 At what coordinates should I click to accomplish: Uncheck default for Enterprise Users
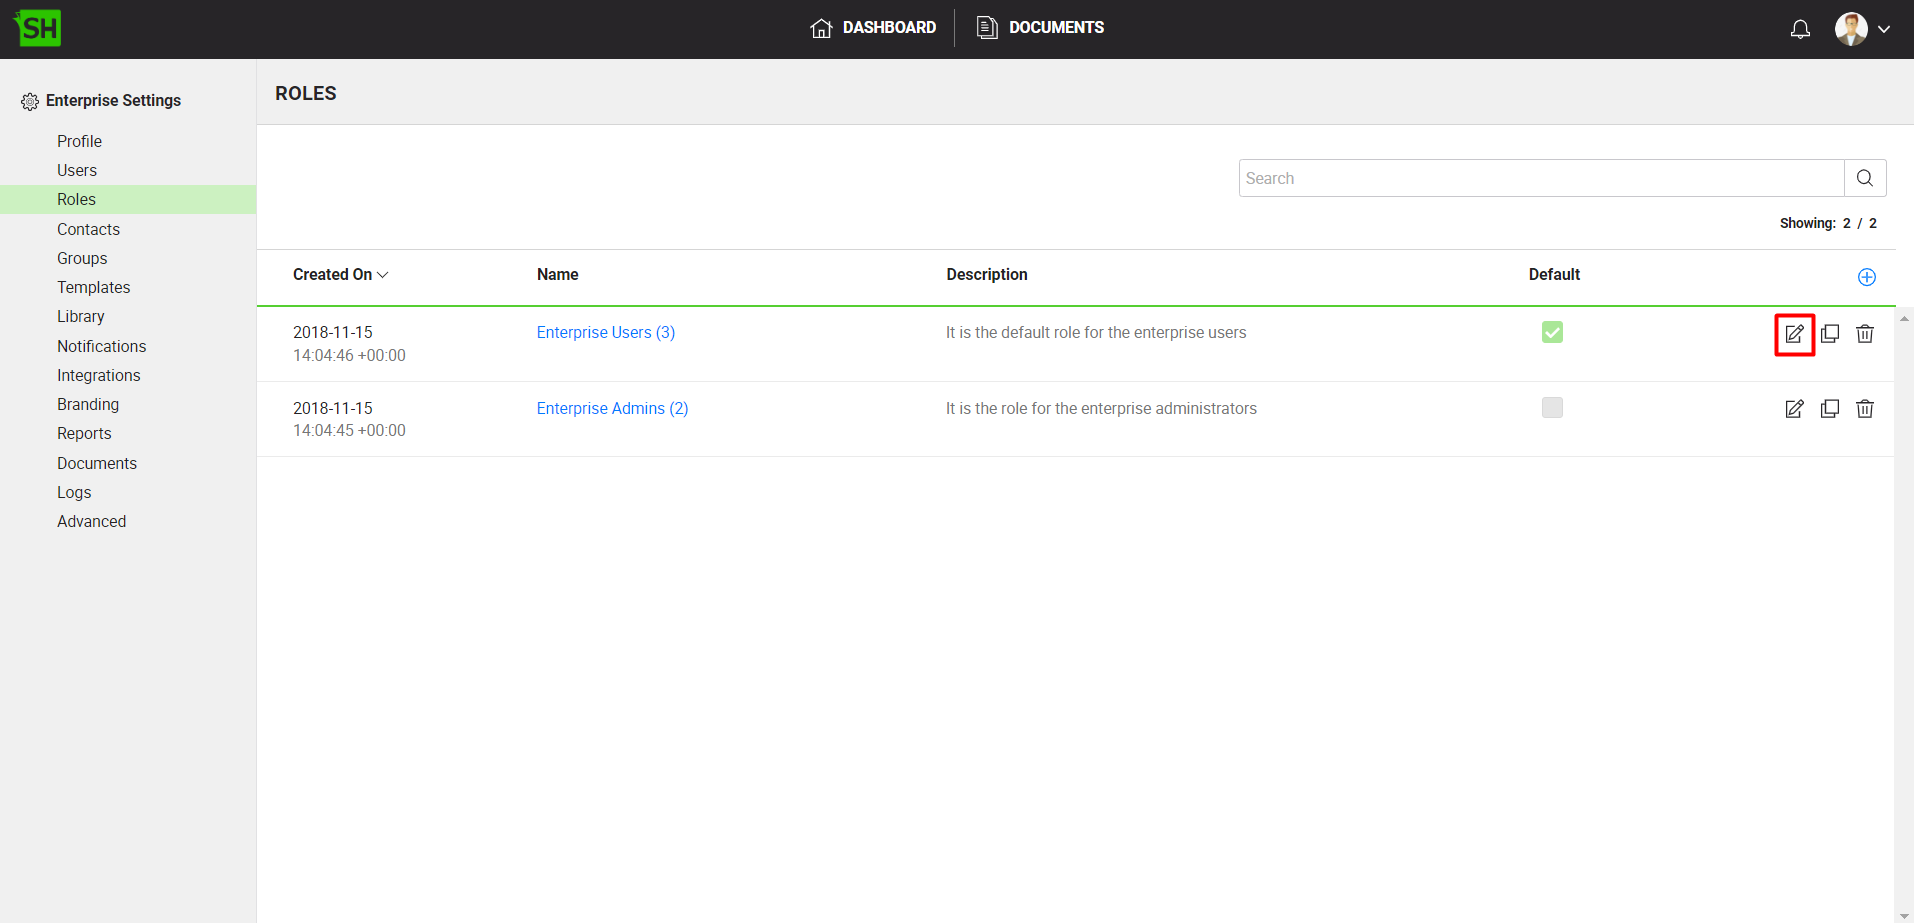[x=1552, y=332]
